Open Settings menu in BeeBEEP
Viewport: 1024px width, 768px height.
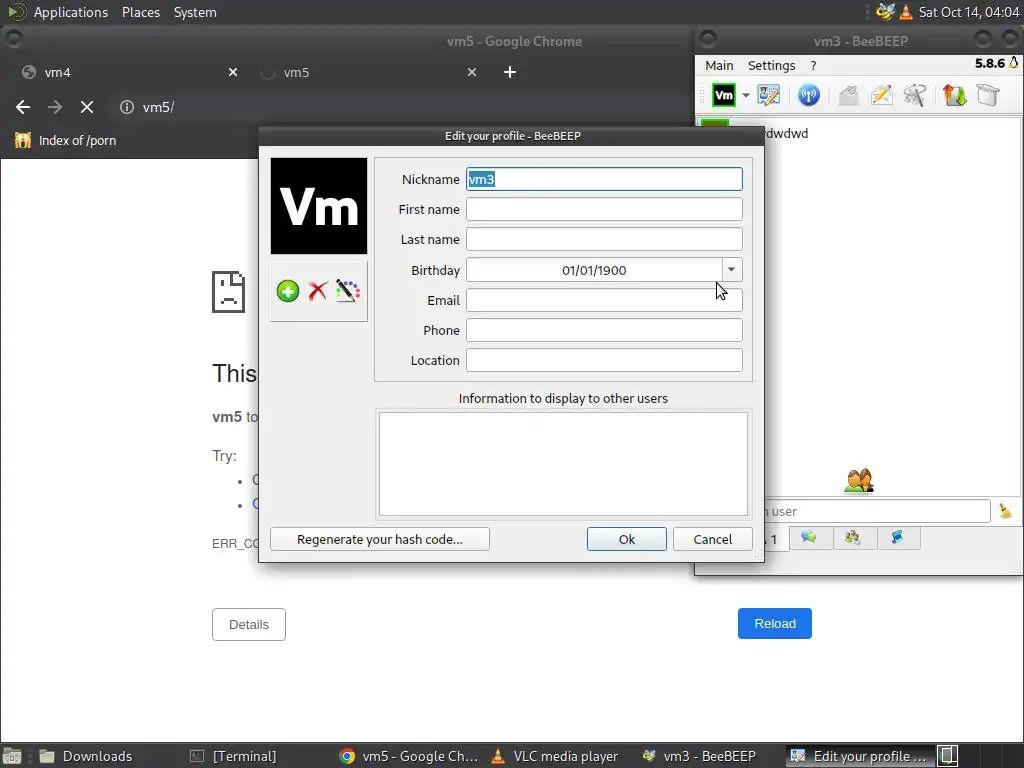(771, 65)
